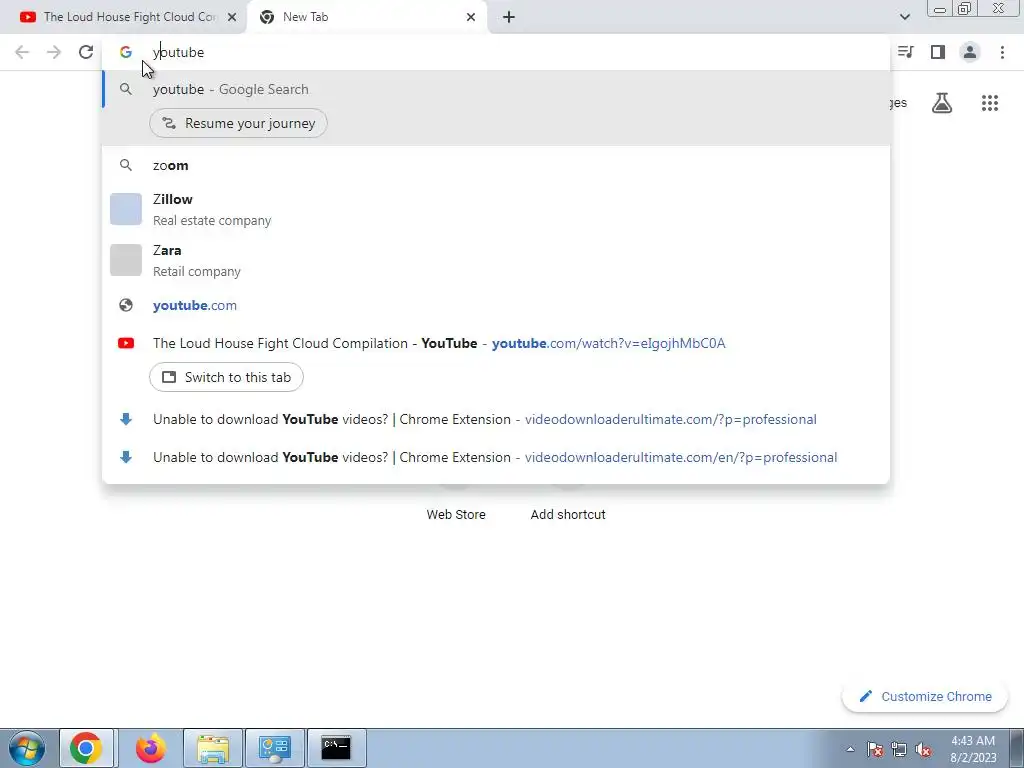Click the Zara suggestion thumbnail
Viewport: 1024px width, 768px height.
coord(126,260)
